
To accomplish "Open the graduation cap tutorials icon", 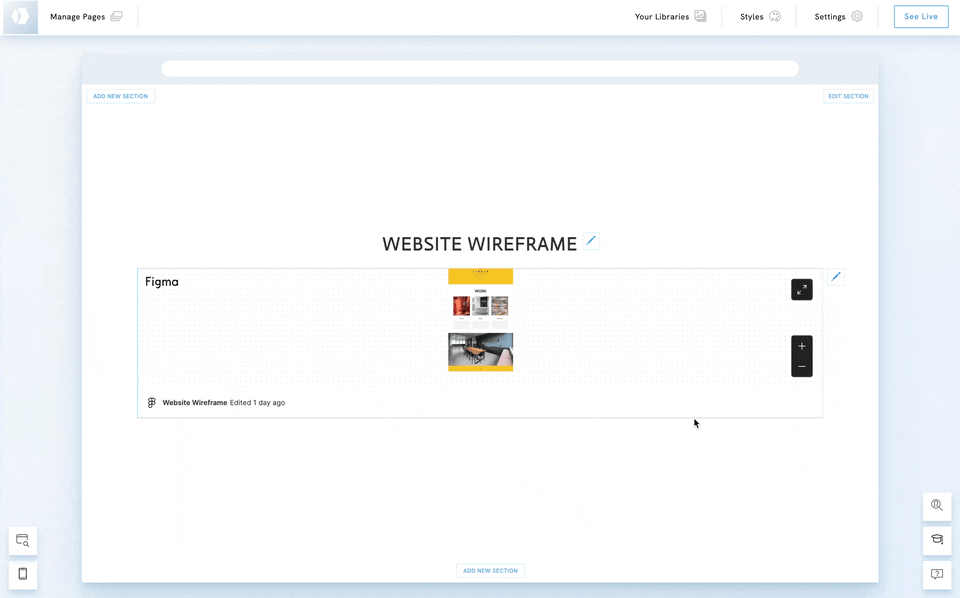I will click(937, 540).
